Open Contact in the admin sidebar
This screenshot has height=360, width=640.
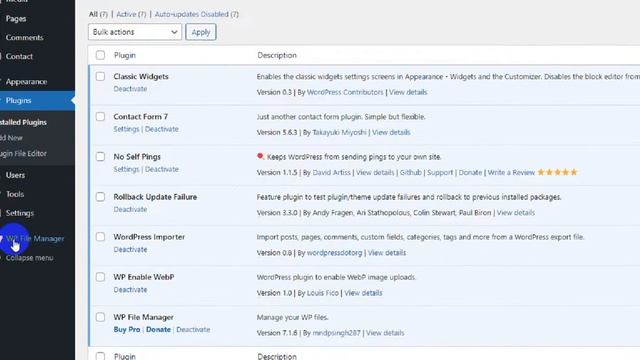pos(19,56)
